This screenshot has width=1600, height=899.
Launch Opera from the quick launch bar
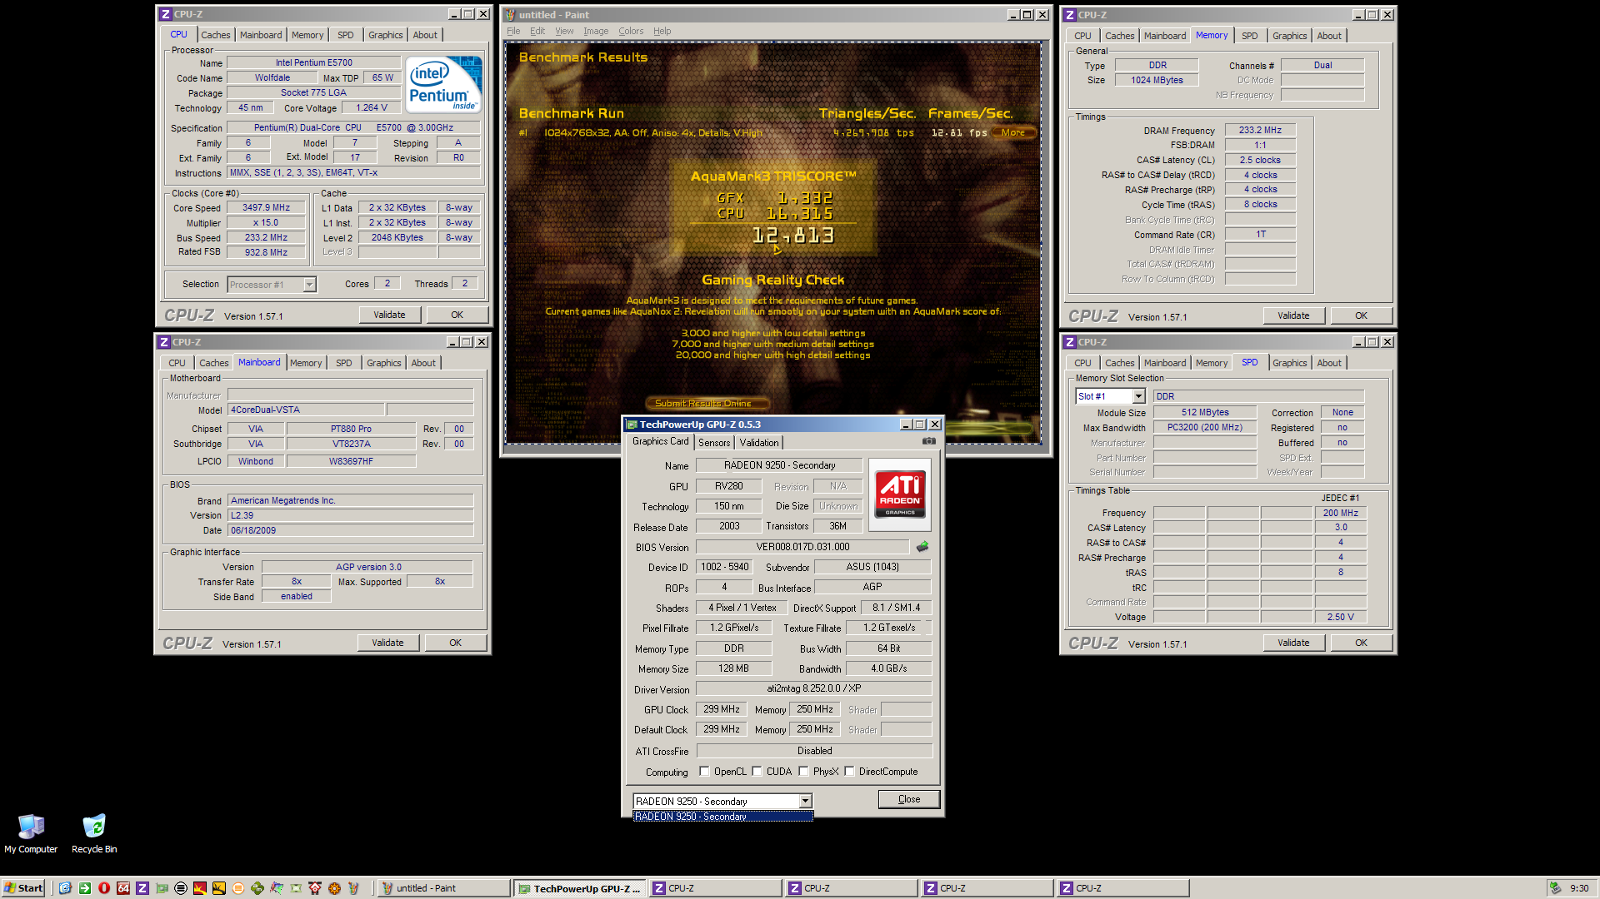pyautogui.click(x=104, y=888)
